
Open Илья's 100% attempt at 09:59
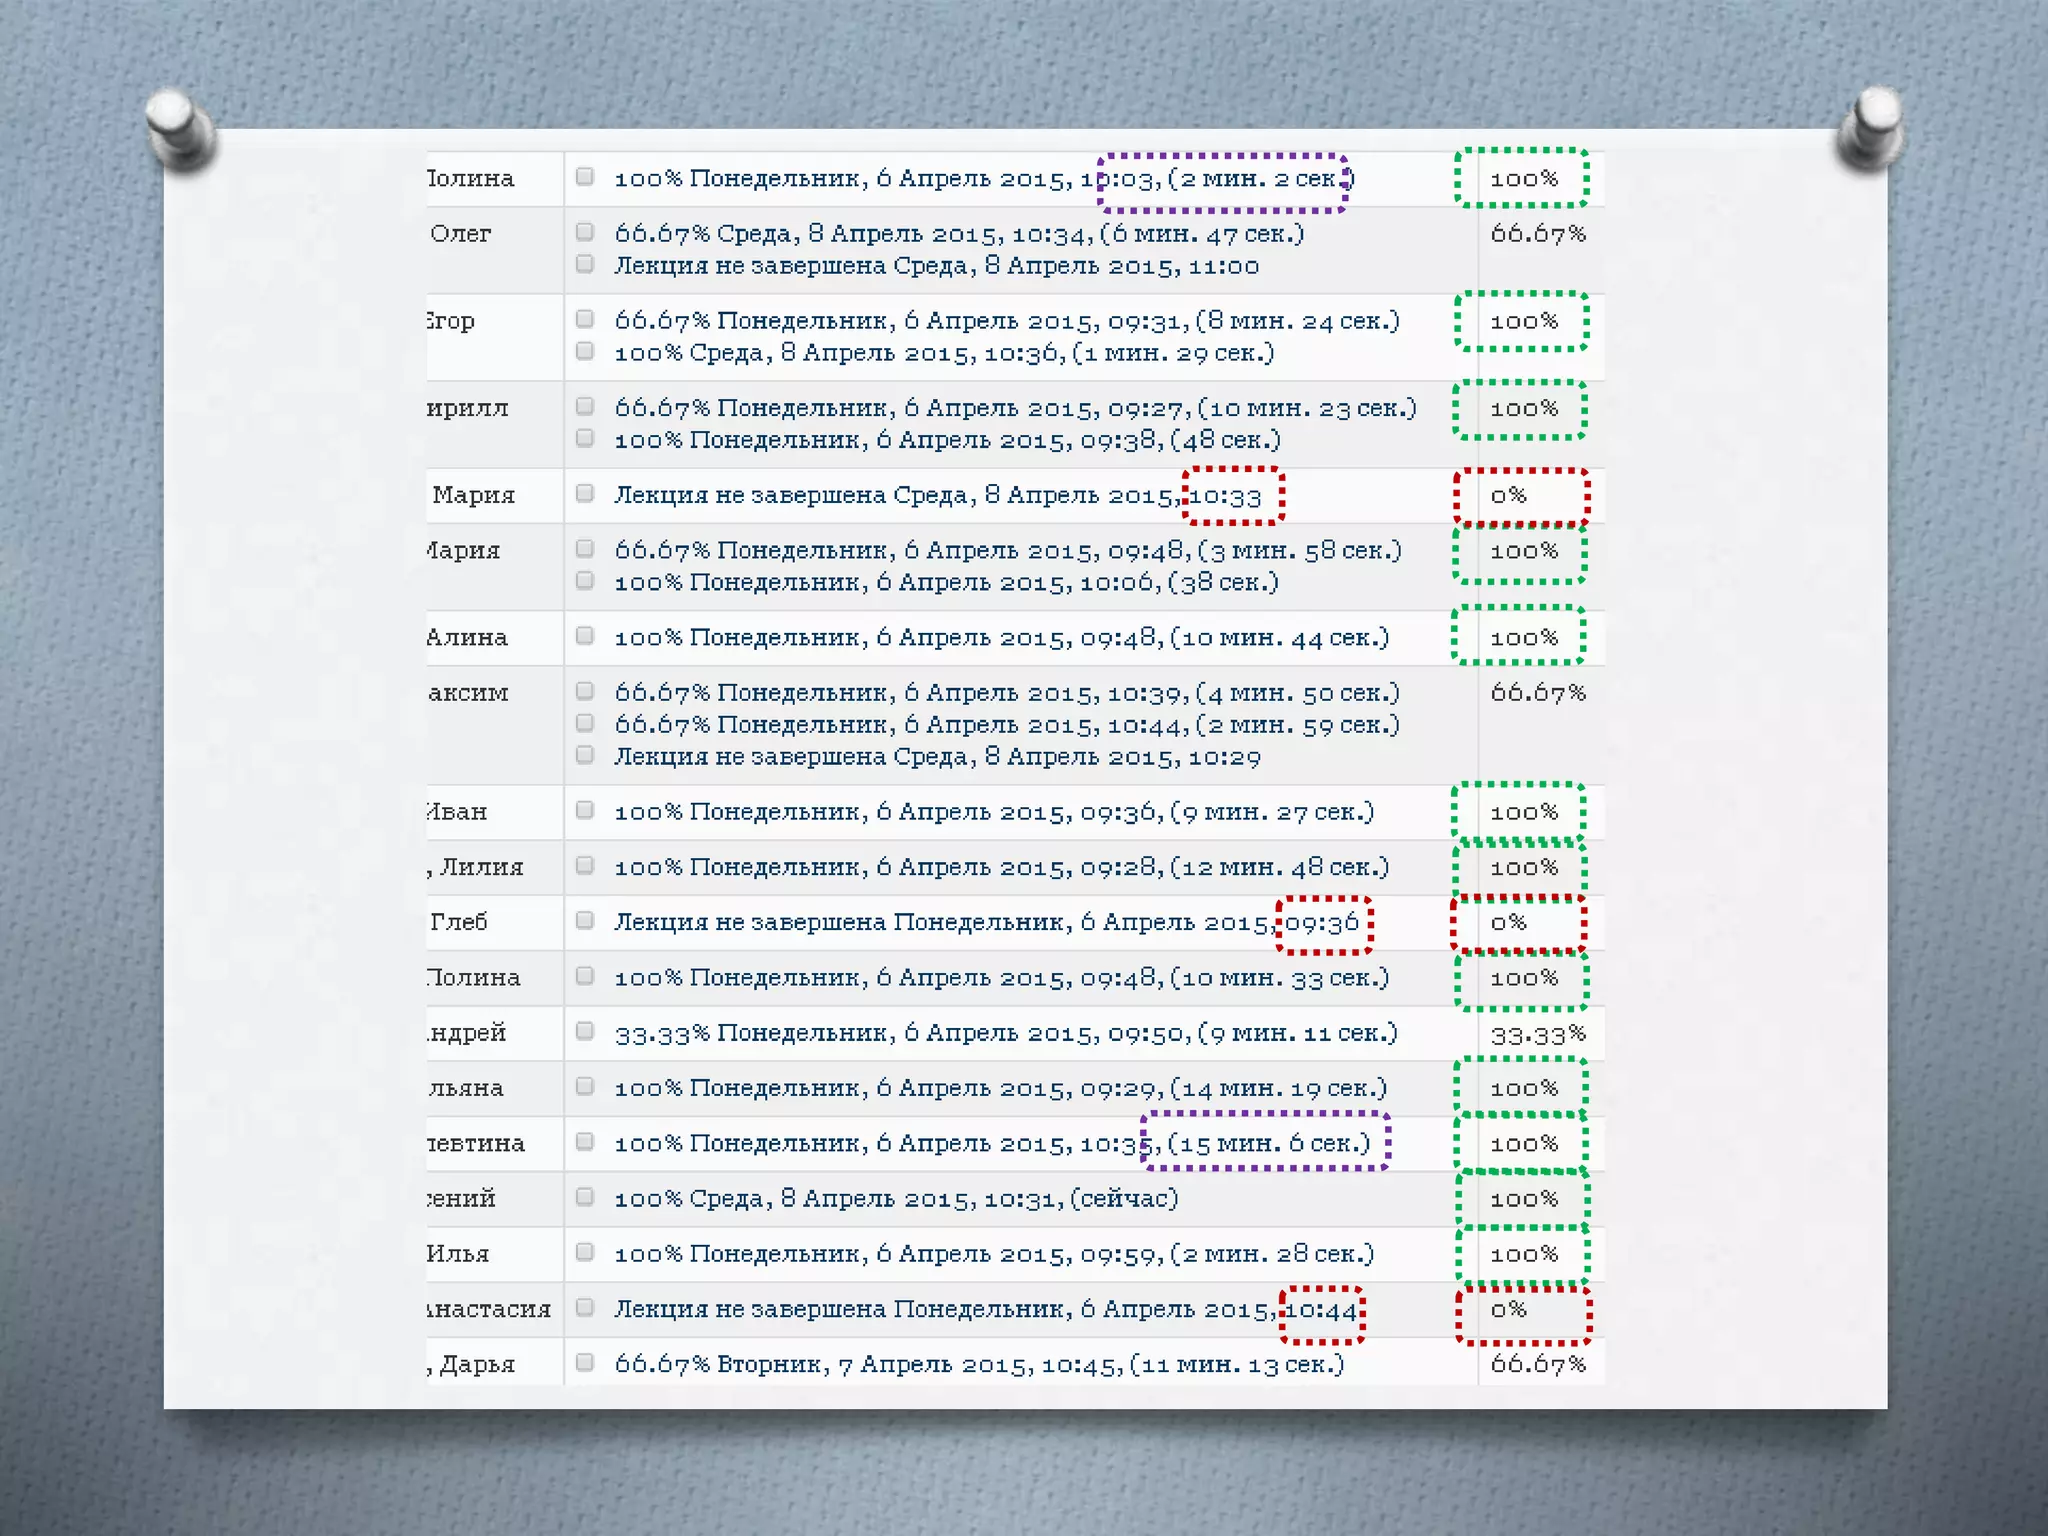[x=993, y=1254]
